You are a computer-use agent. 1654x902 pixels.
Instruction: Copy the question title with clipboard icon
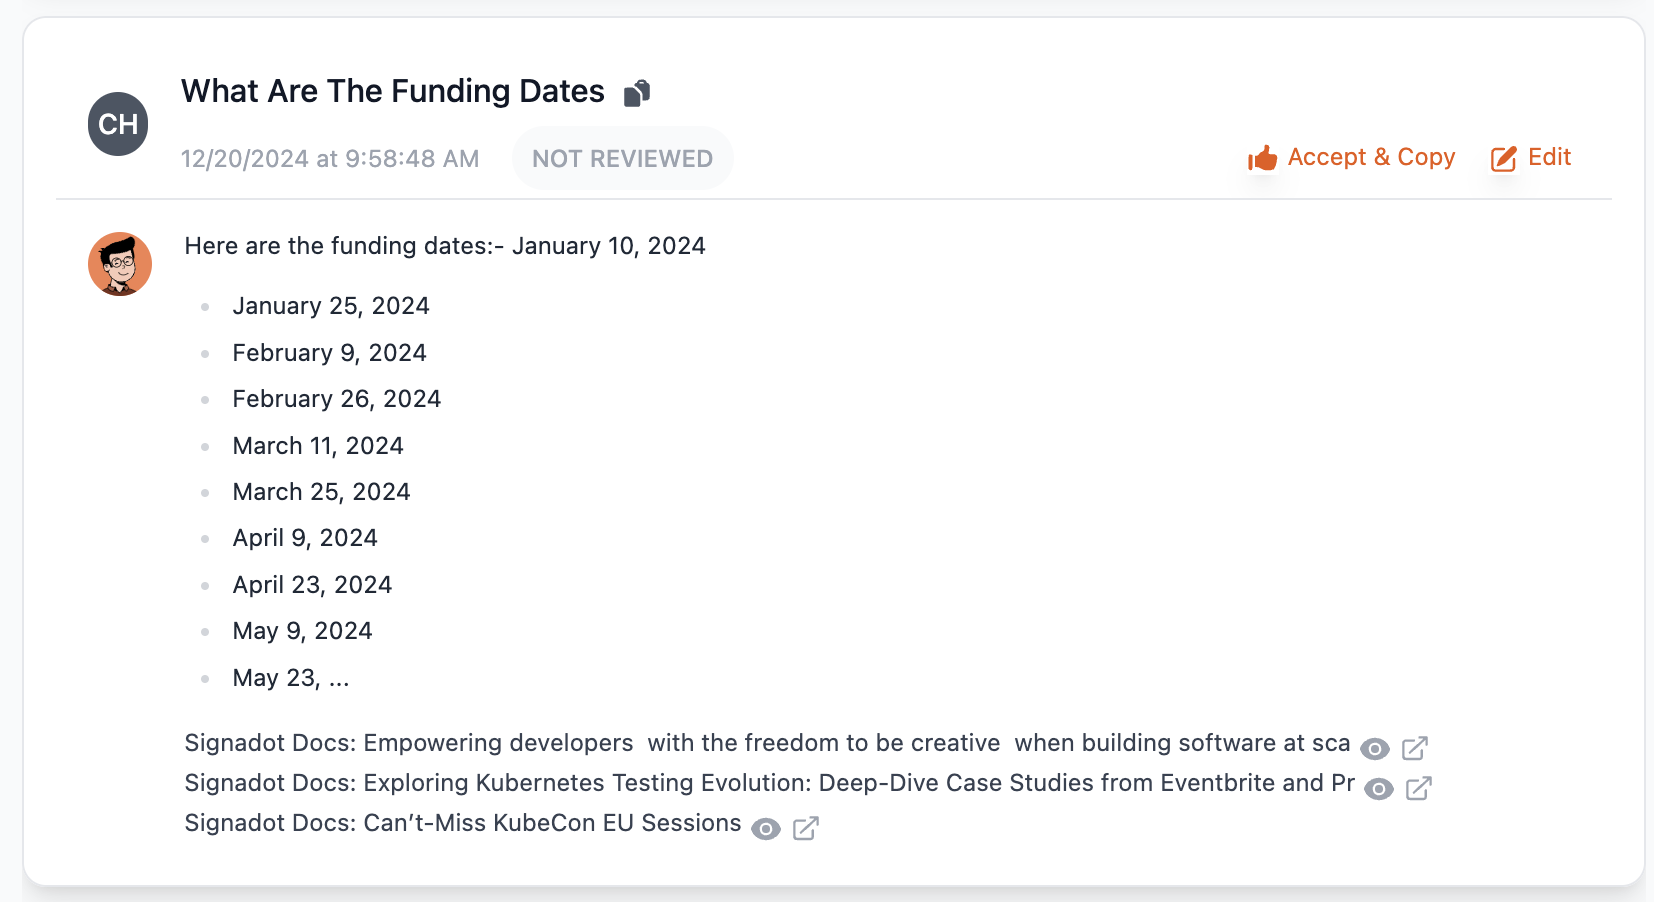click(637, 93)
